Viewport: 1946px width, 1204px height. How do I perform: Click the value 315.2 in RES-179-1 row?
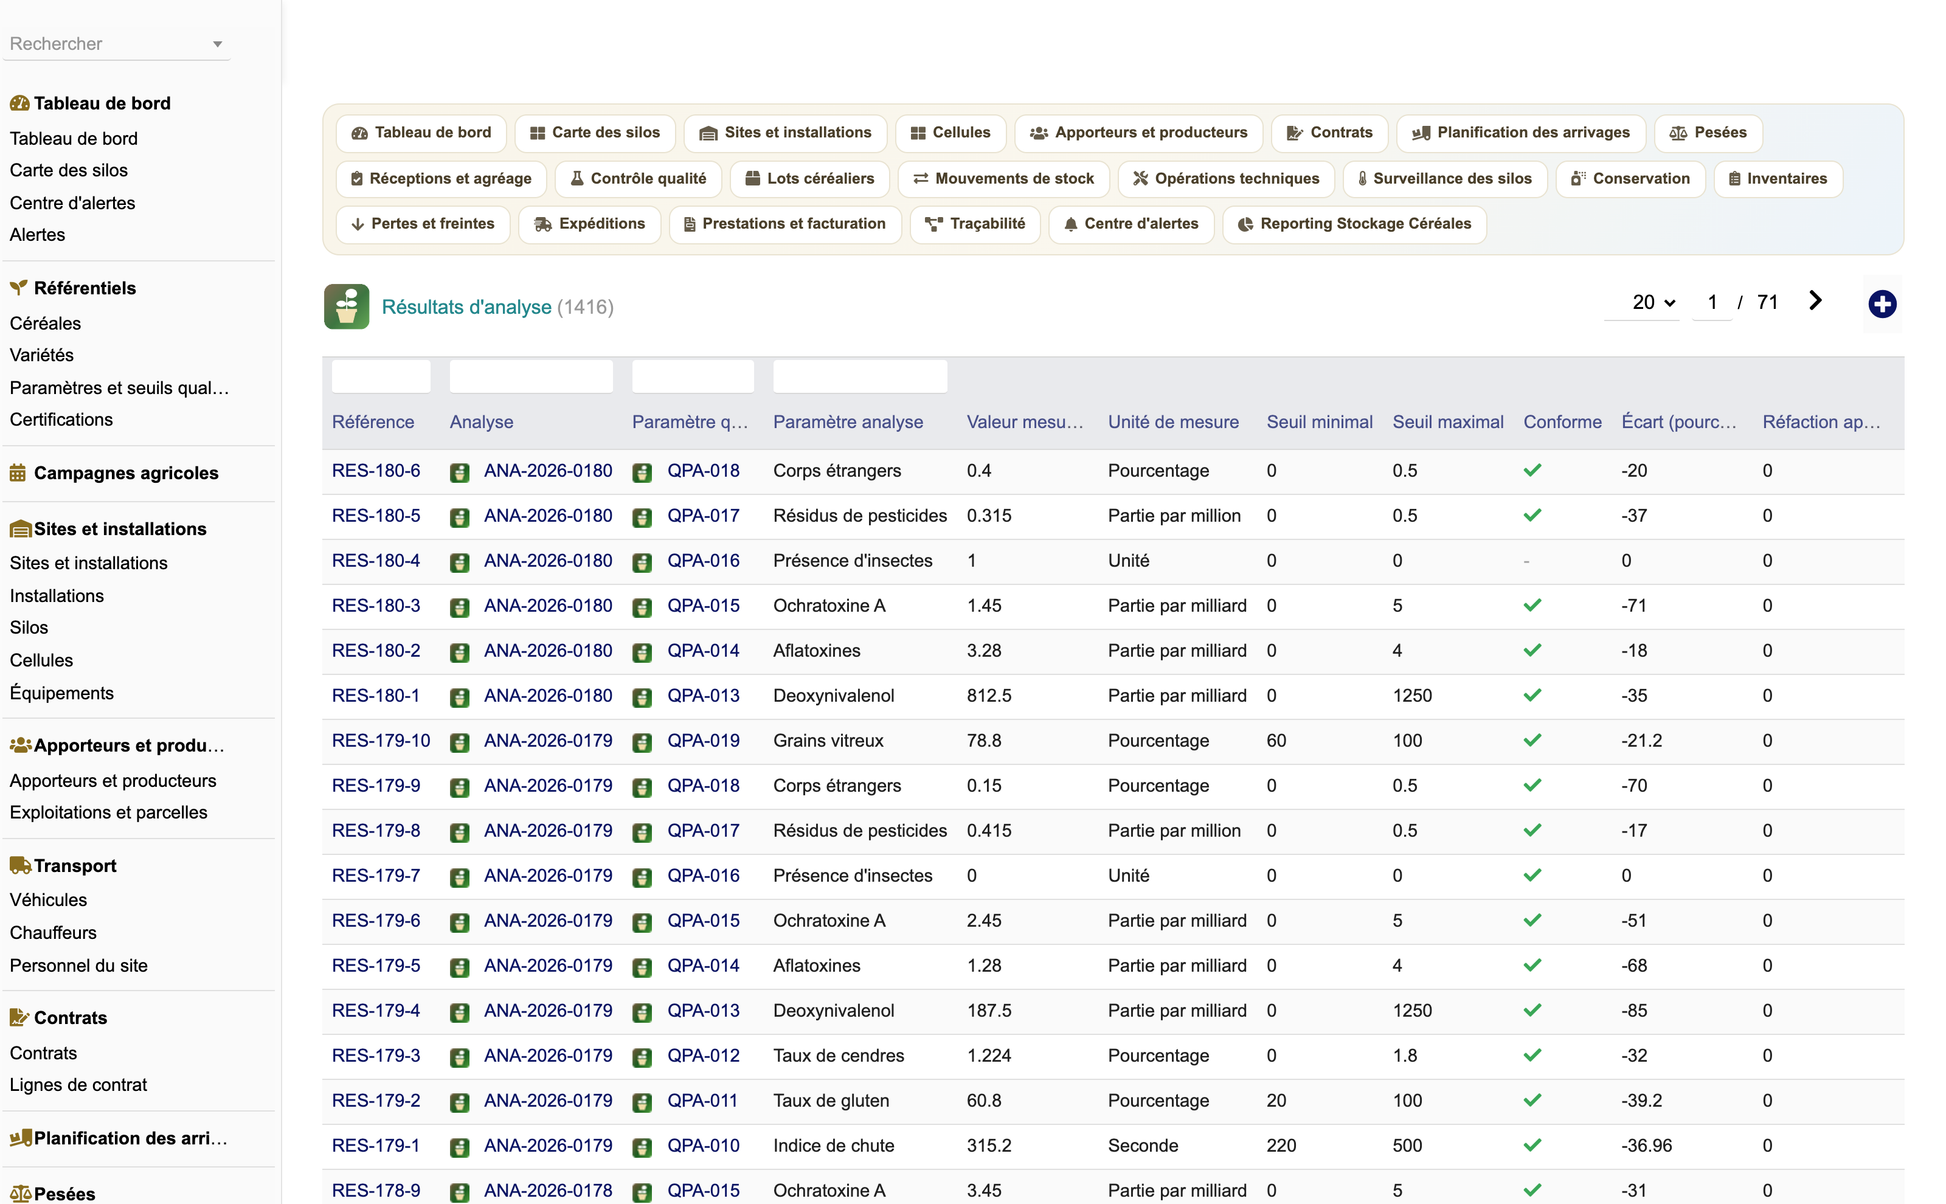989,1146
